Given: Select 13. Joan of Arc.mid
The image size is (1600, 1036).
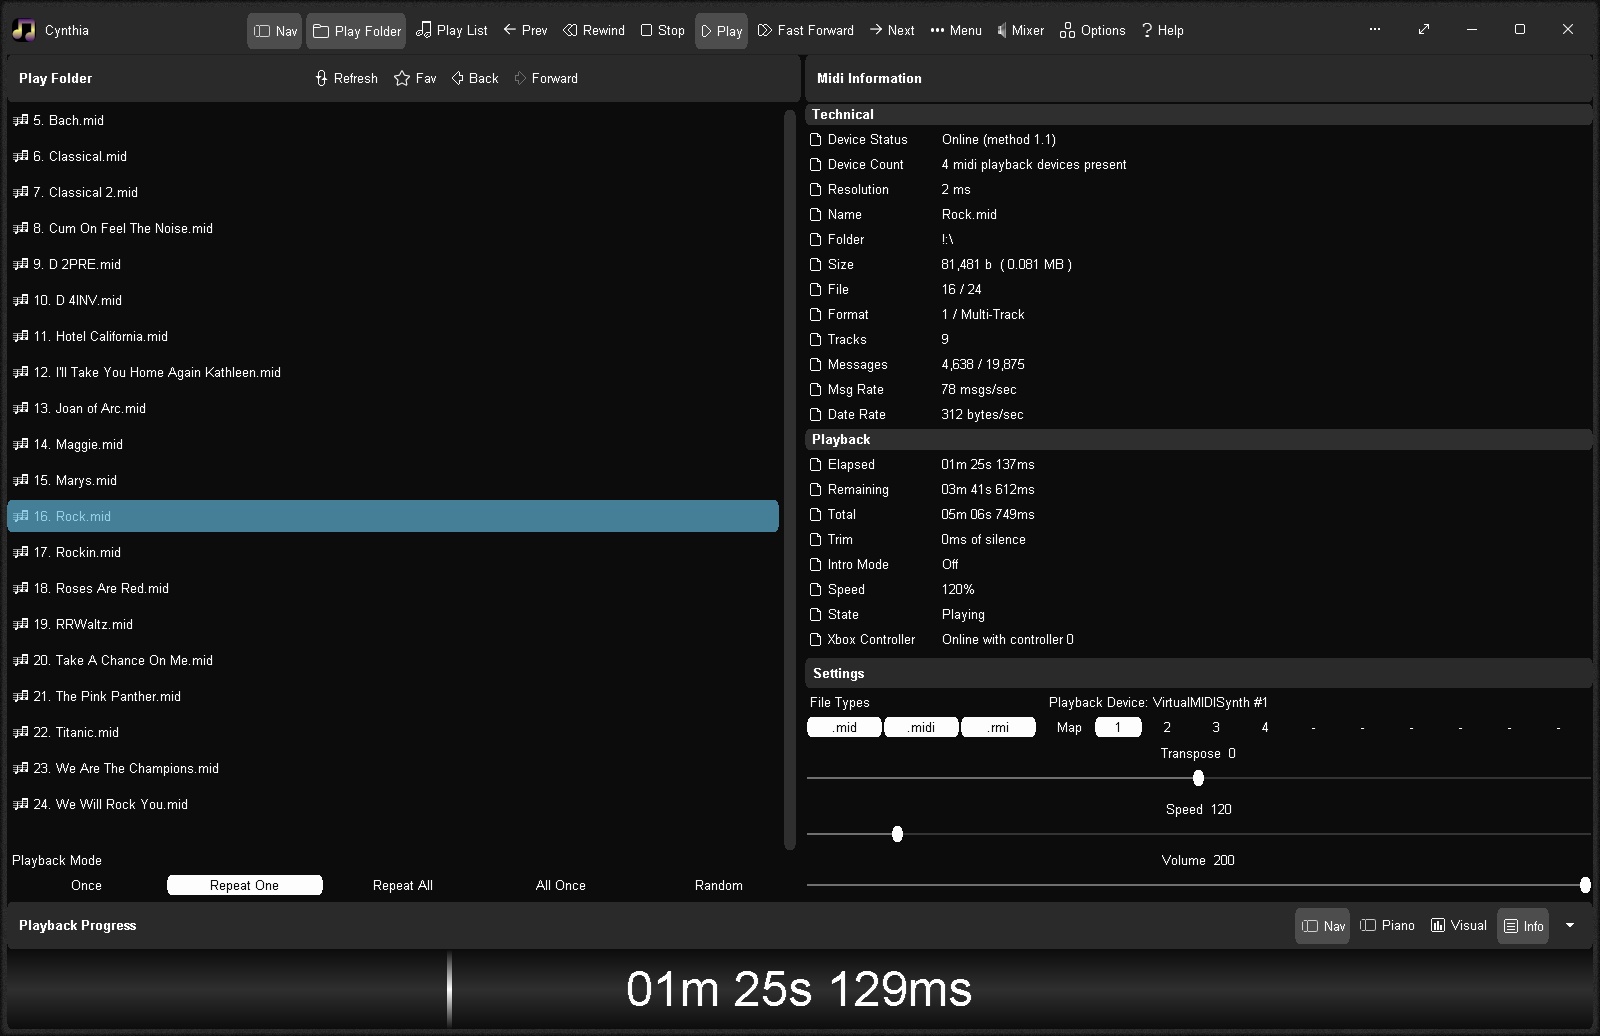Looking at the screenshot, I should tap(393, 408).
